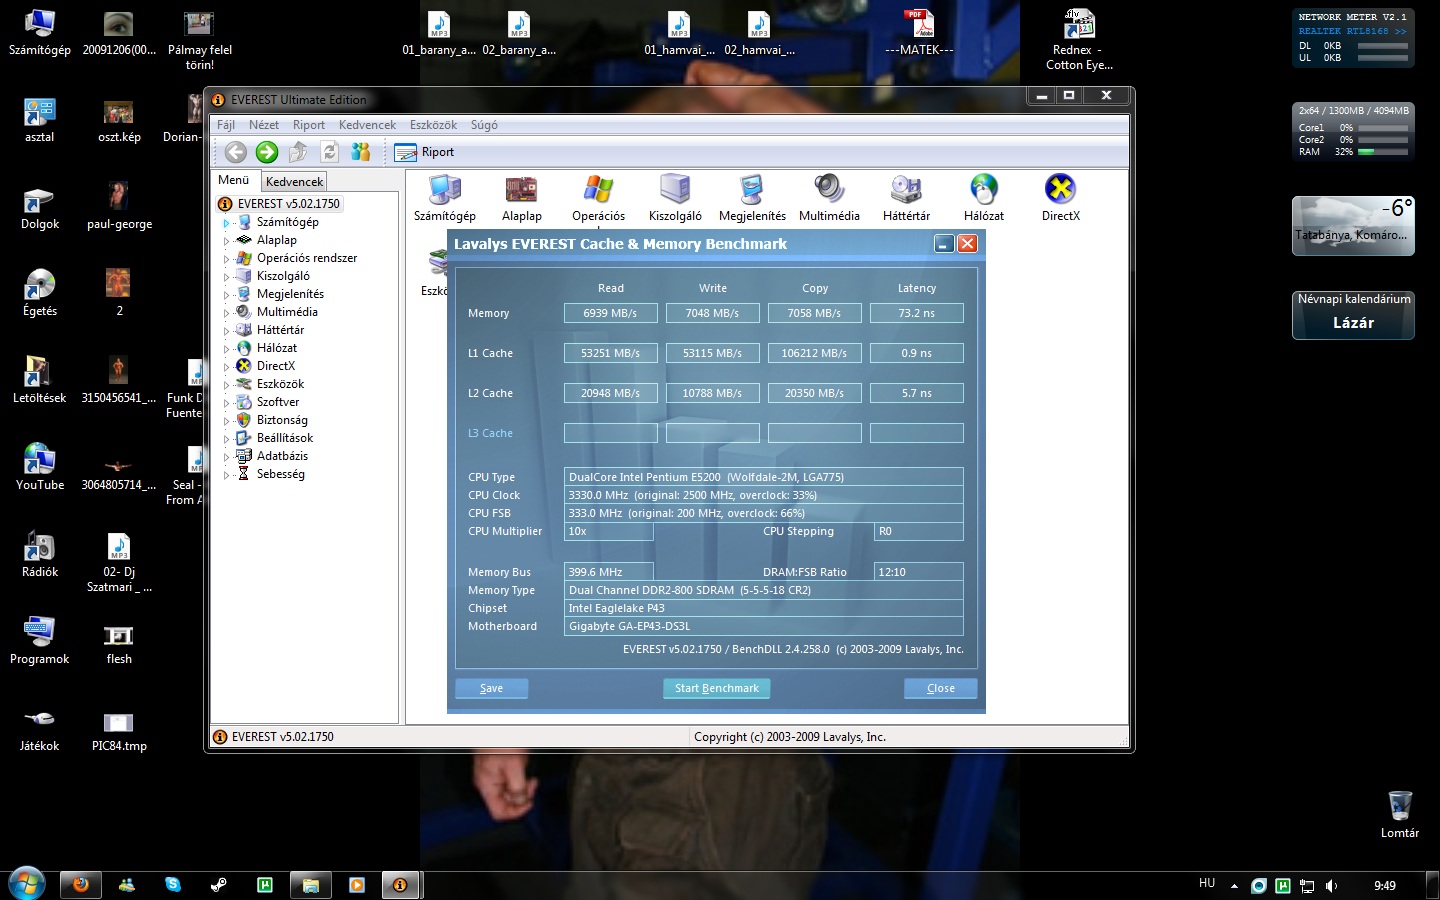Open the Windows Start button
The width and height of the screenshot is (1440, 900).
(x=27, y=884)
